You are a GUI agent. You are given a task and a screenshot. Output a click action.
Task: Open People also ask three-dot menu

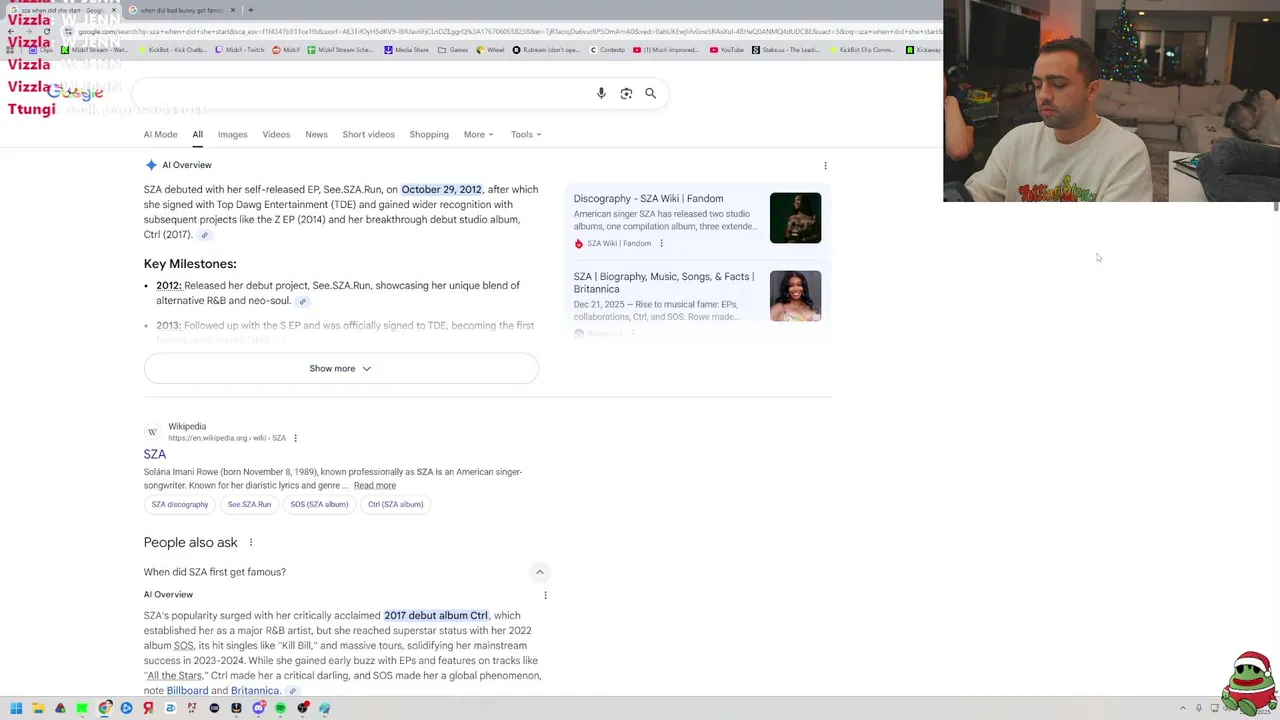(251, 542)
